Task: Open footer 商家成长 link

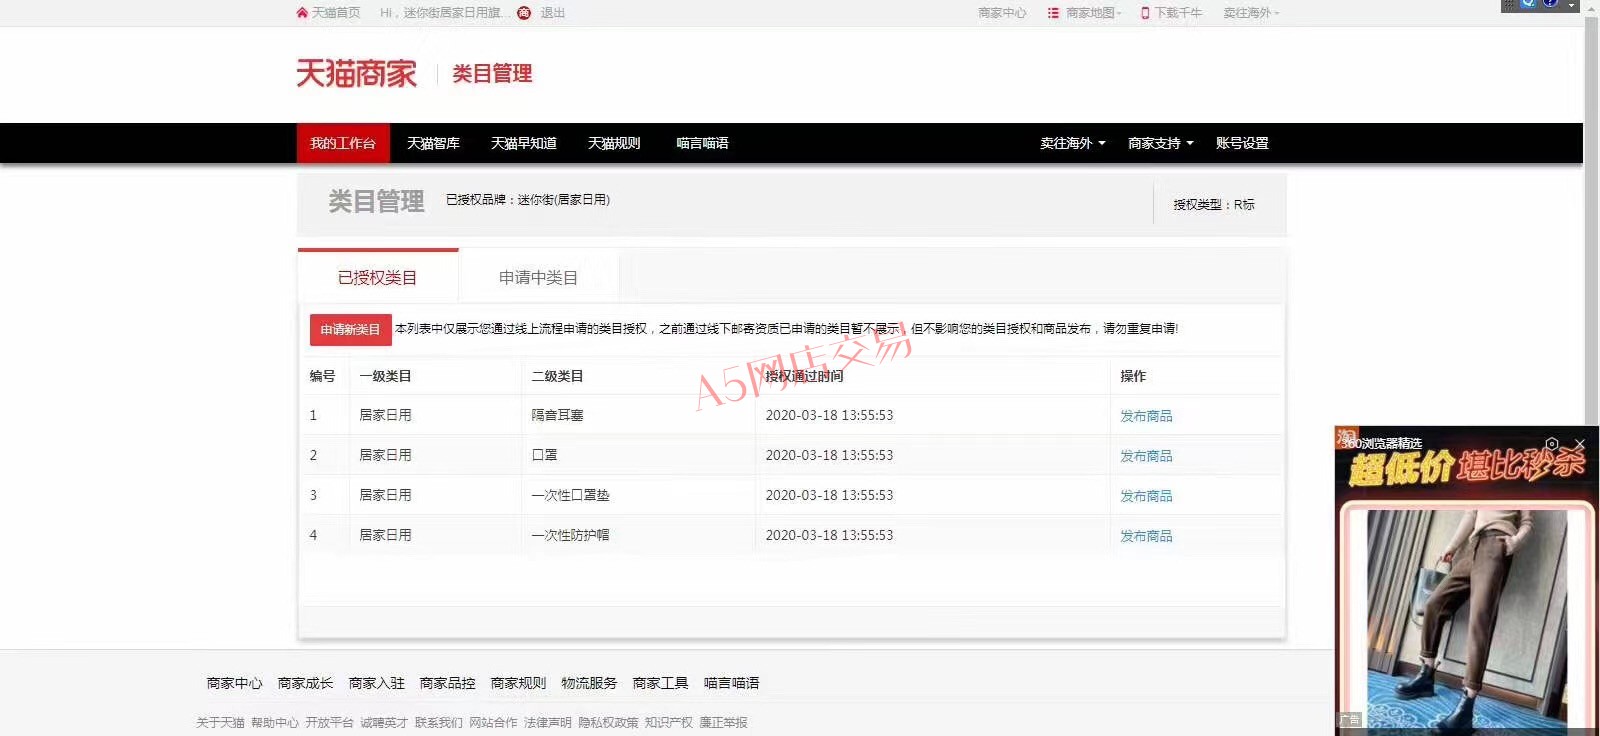Action: pos(305,683)
